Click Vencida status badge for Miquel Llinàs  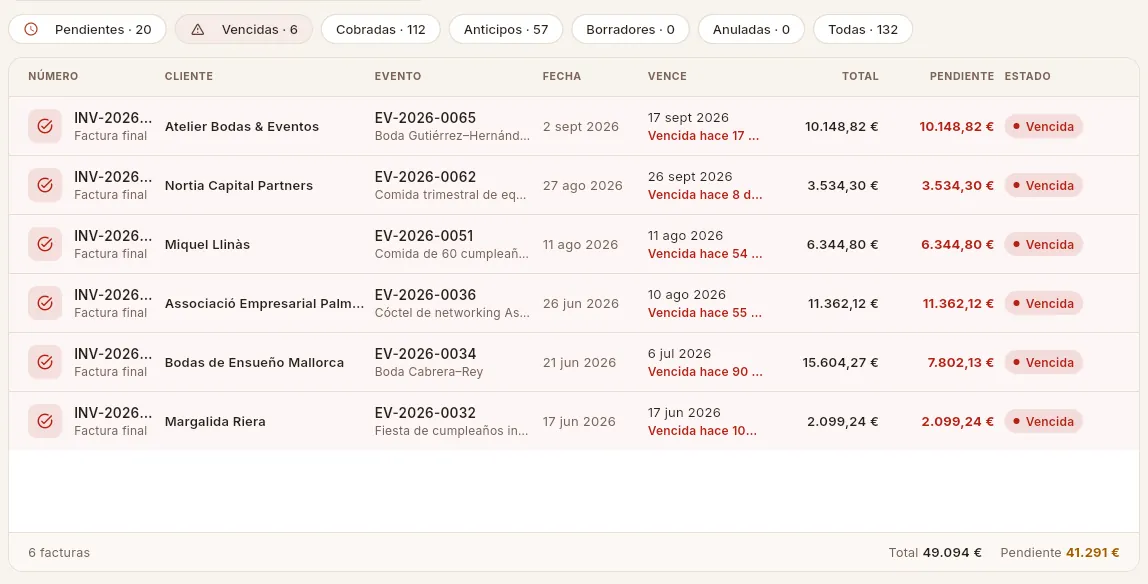(1043, 244)
